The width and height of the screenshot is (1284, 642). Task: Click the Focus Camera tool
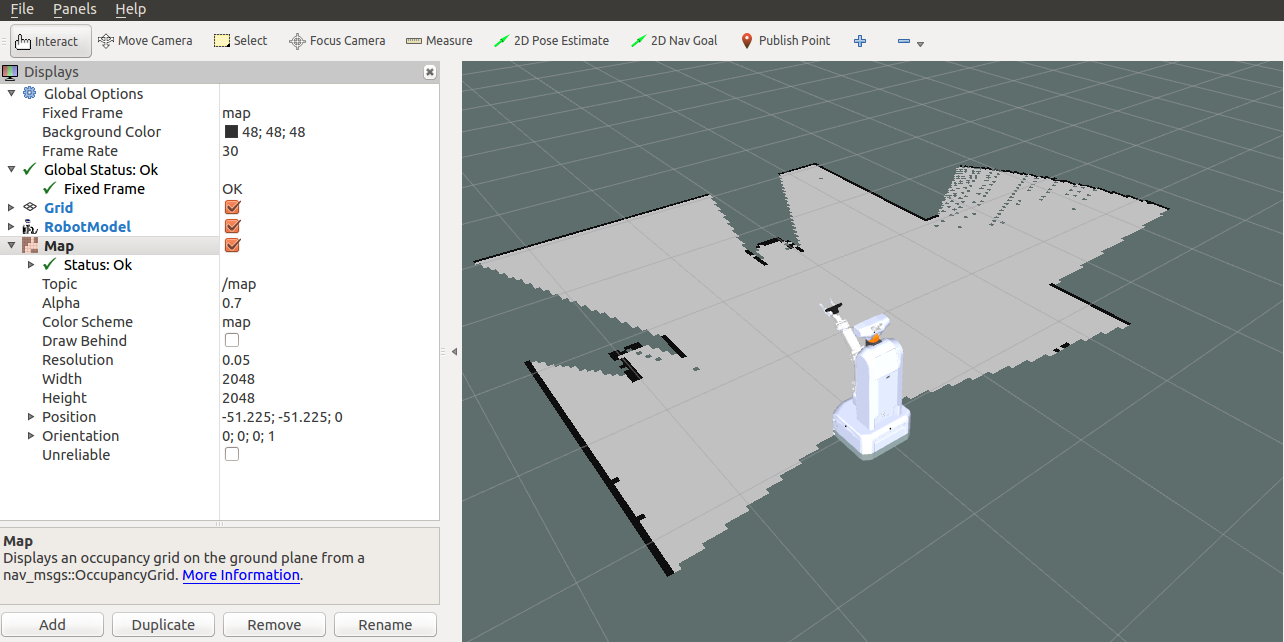click(x=337, y=41)
